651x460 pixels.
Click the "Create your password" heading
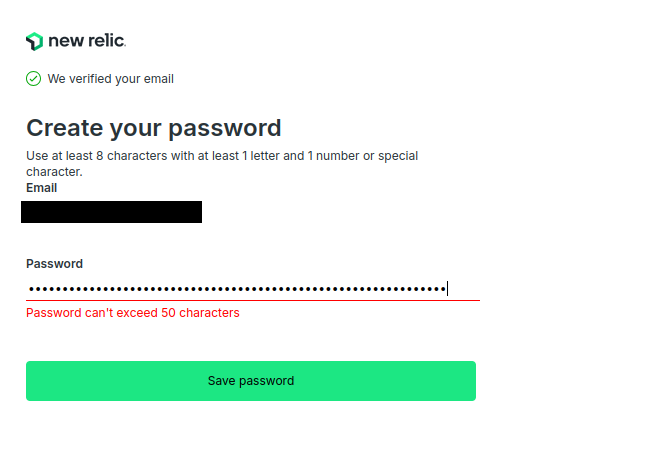pos(153,128)
